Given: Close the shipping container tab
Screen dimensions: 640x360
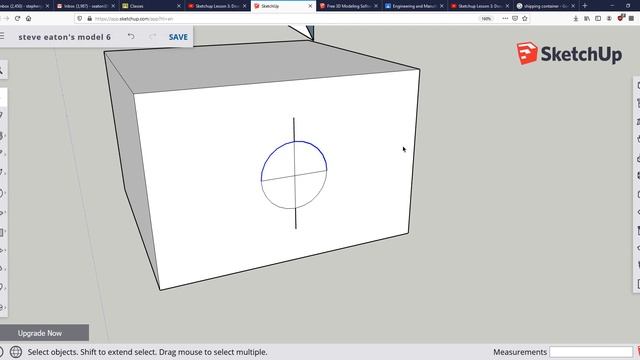Looking at the screenshot, I should pos(573,6).
